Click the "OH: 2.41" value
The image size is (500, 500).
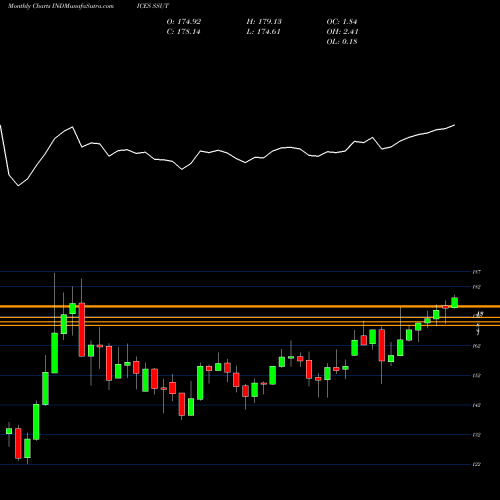[342, 31]
